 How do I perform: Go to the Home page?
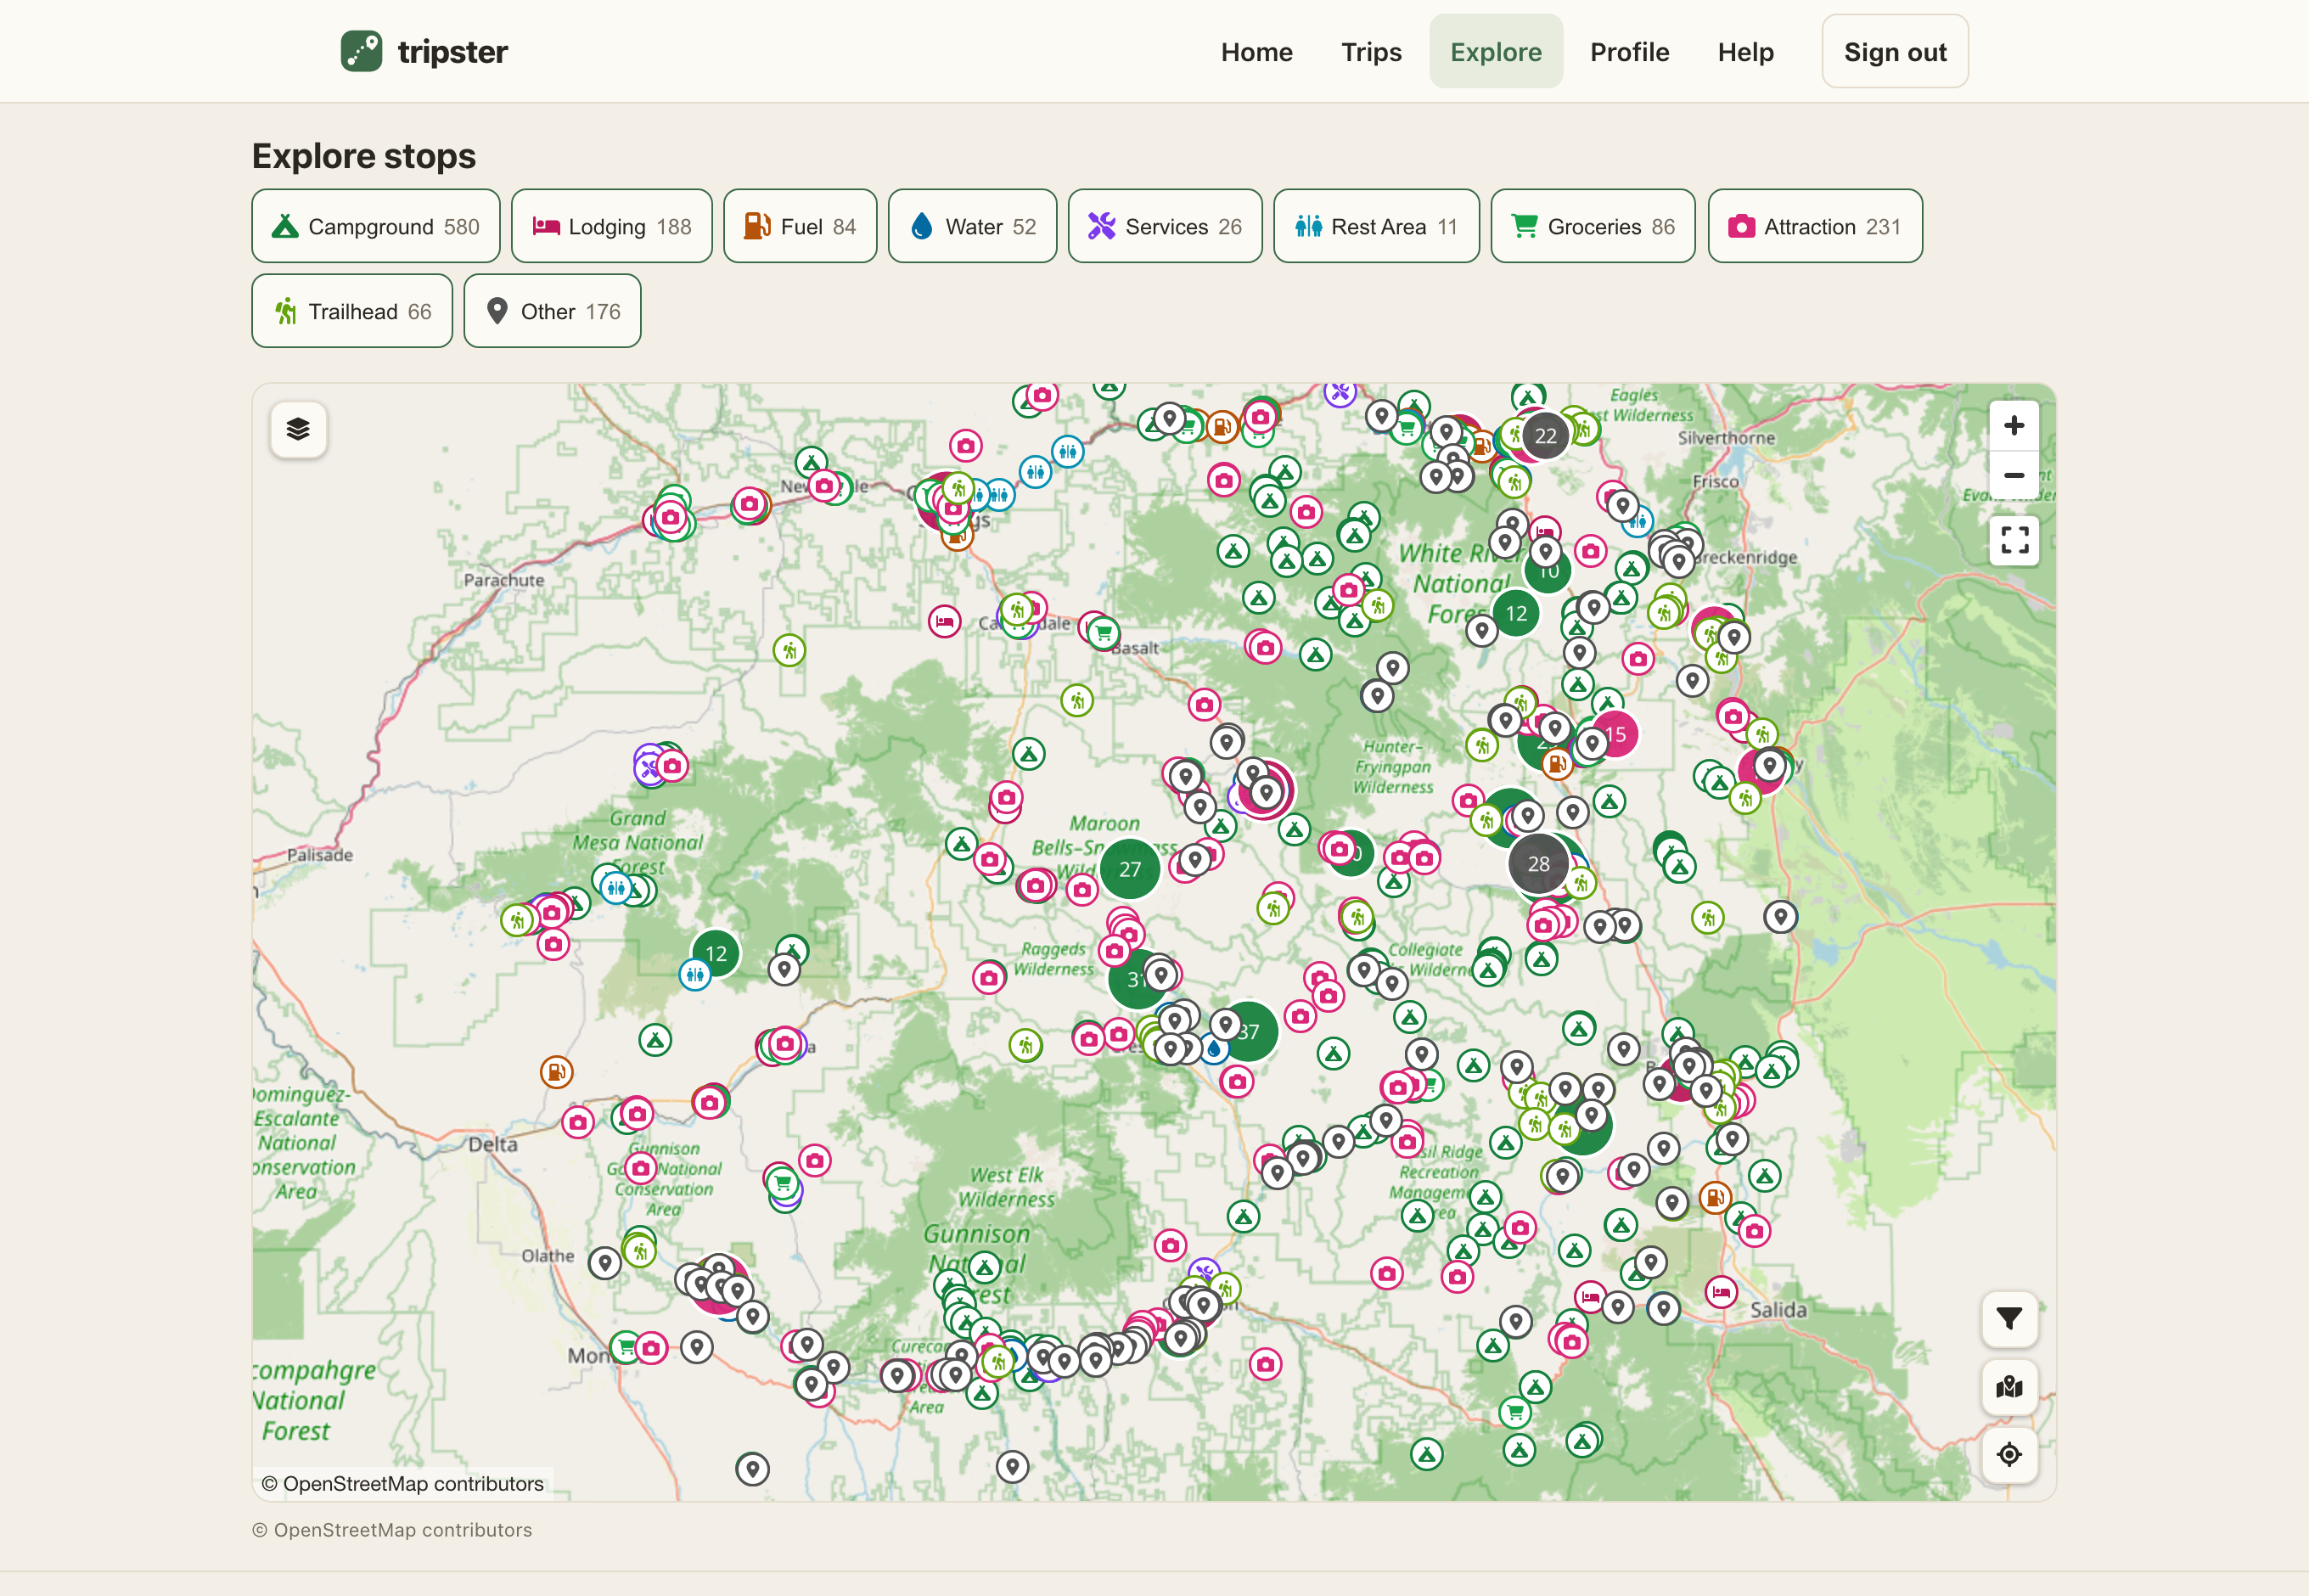tap(1257, 51)
